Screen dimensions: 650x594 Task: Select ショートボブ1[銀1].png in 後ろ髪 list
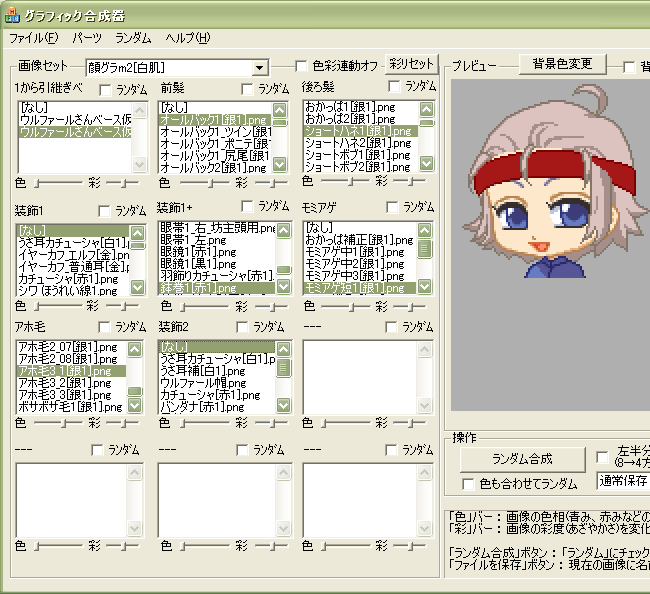[361, 155]
